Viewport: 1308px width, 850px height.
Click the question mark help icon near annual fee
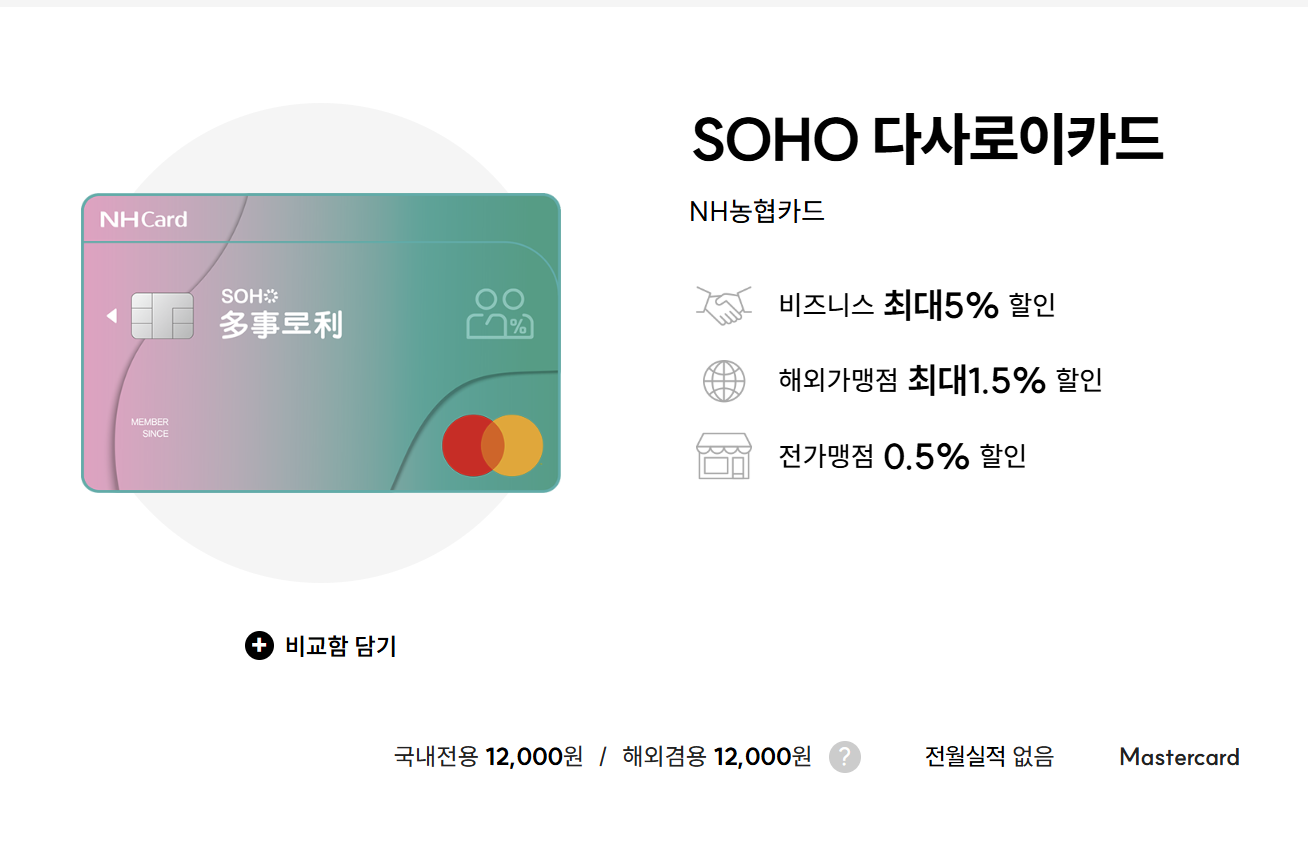pos(843,757)
